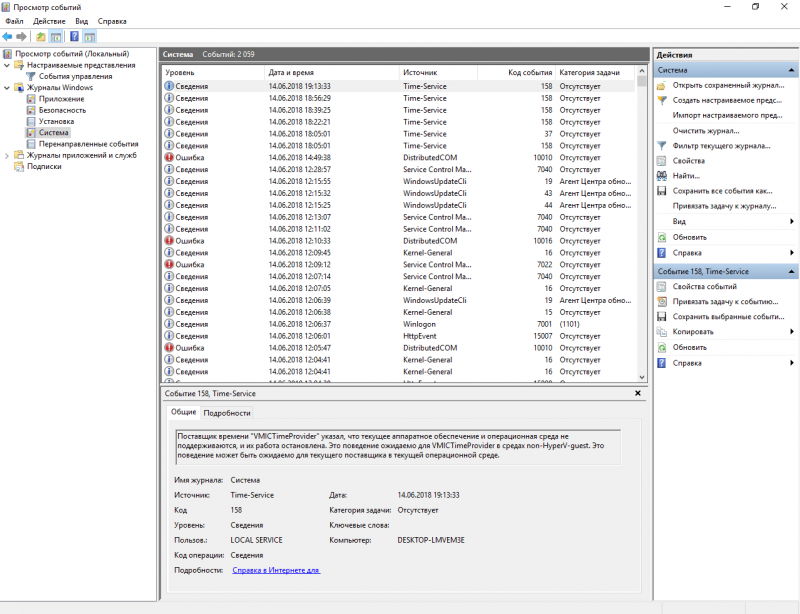Select the WindowsUpdateClient event with code 44
Screen dimensions: 800x614
pos(399,205)
